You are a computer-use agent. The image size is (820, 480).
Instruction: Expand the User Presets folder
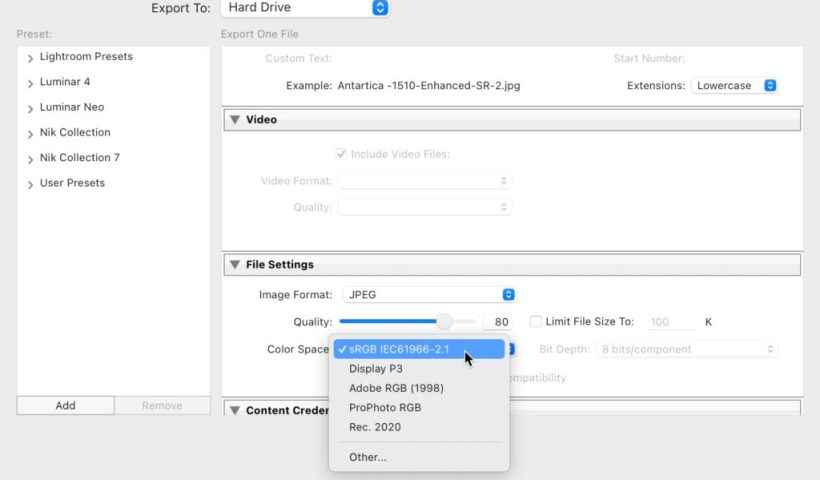30,185
